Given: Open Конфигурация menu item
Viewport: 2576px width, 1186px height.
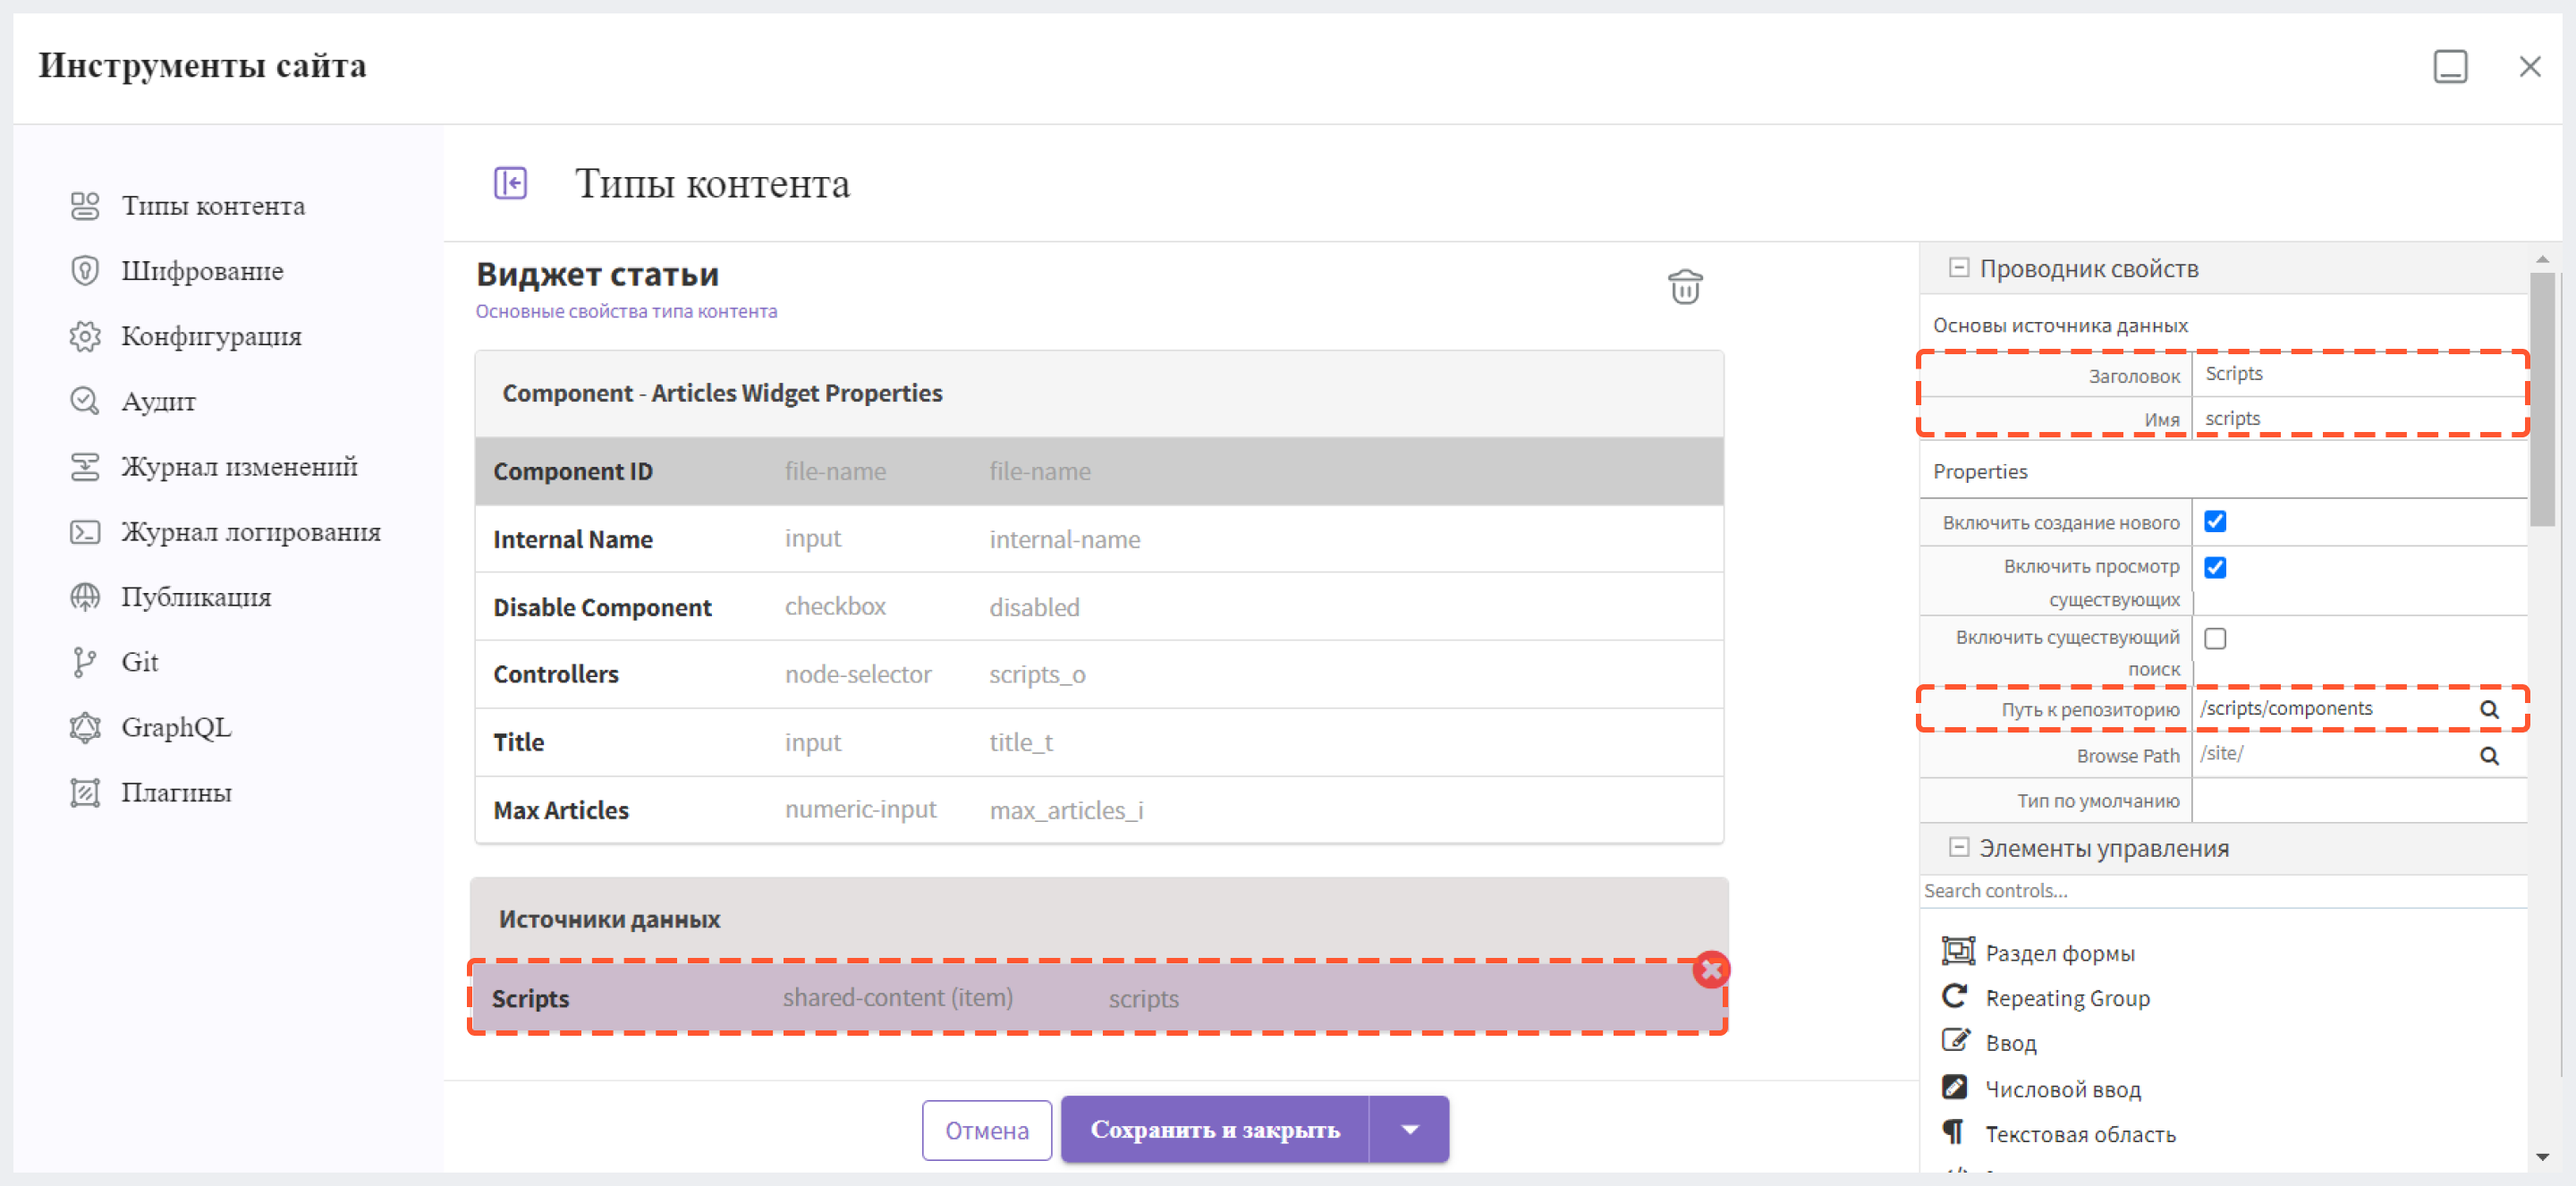Looking at the screenshot, I should [x=211, y=336].
